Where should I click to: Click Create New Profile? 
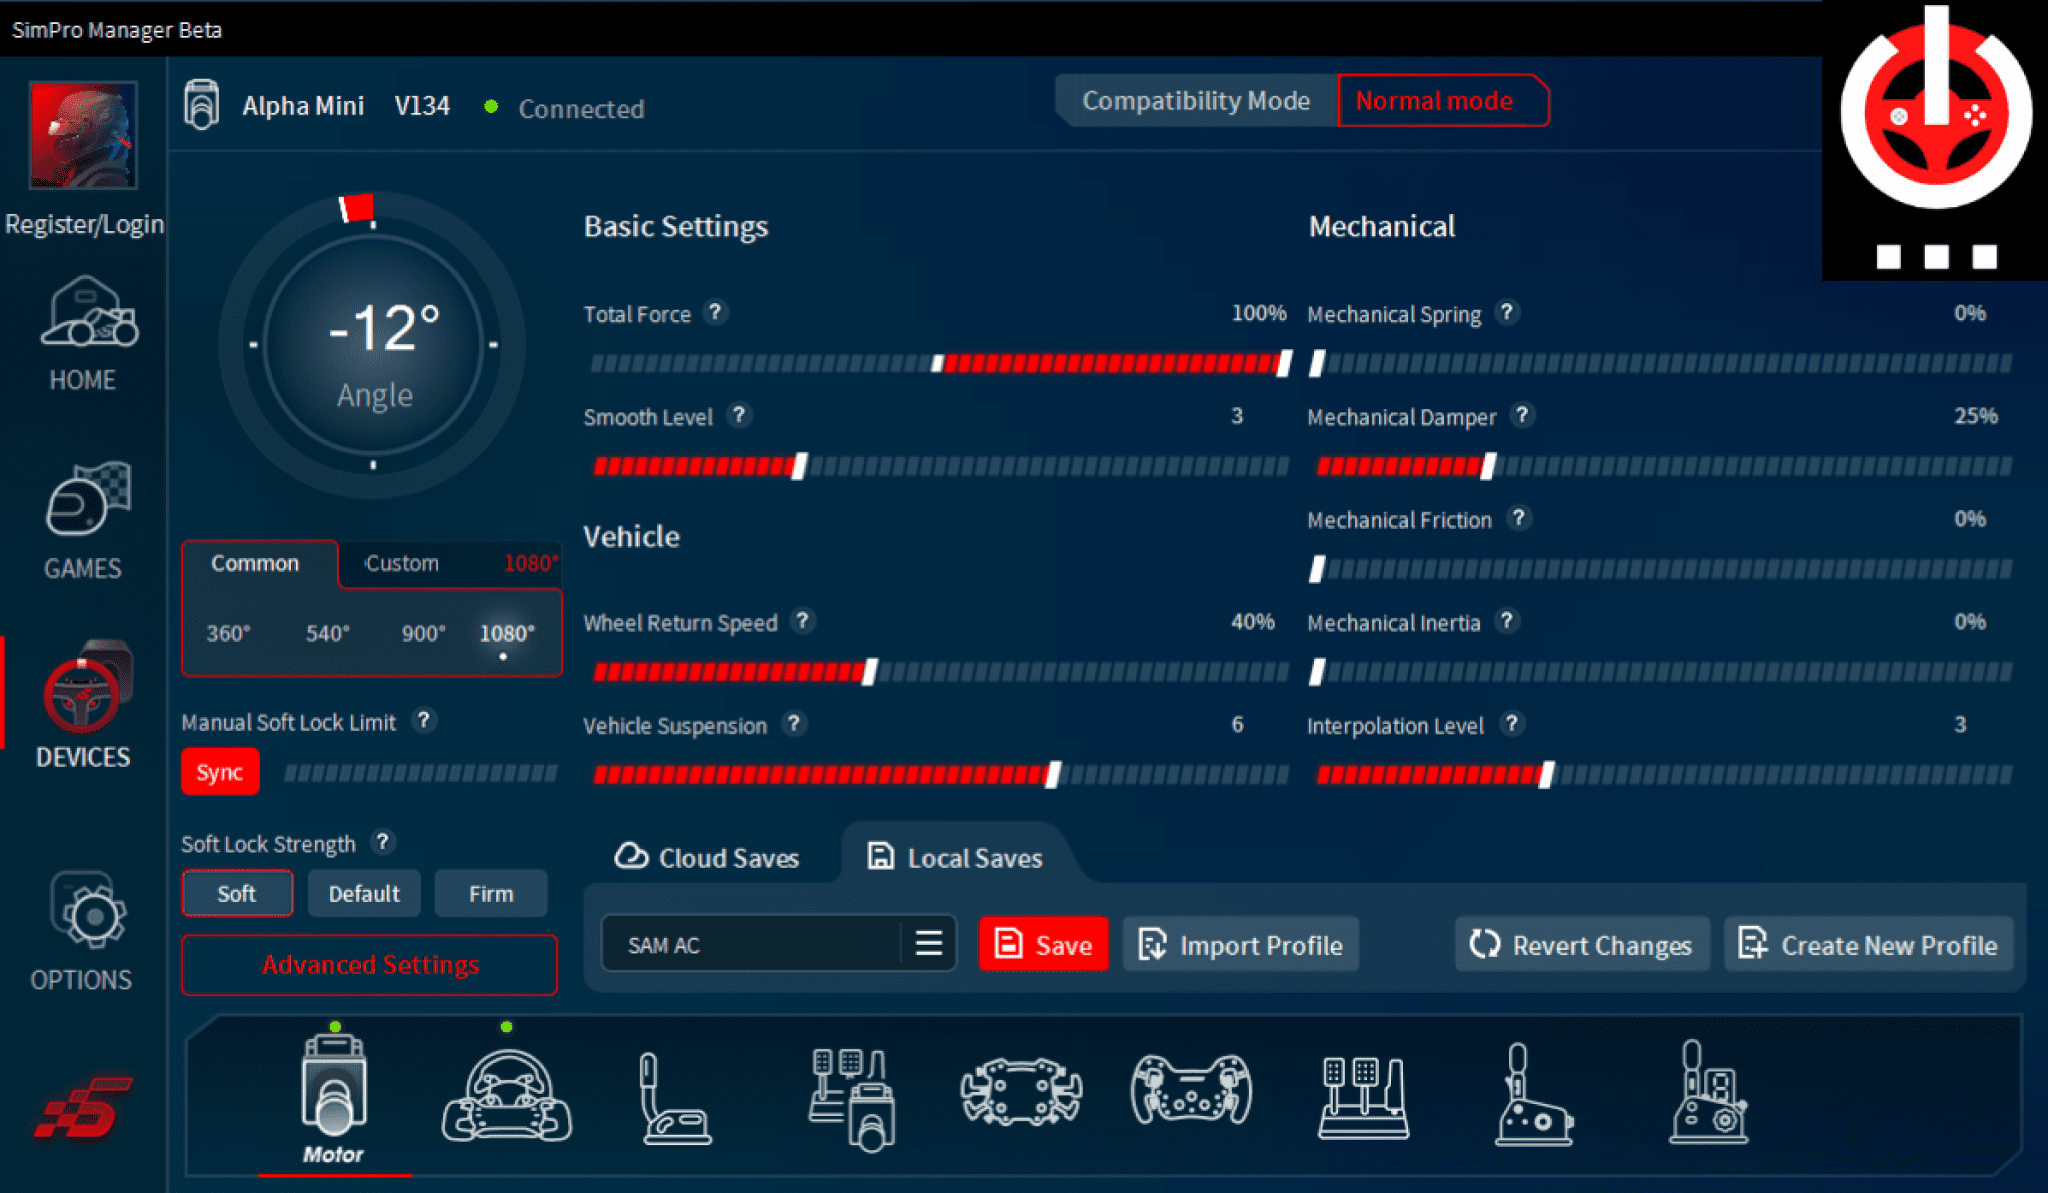coord(1868,944)
